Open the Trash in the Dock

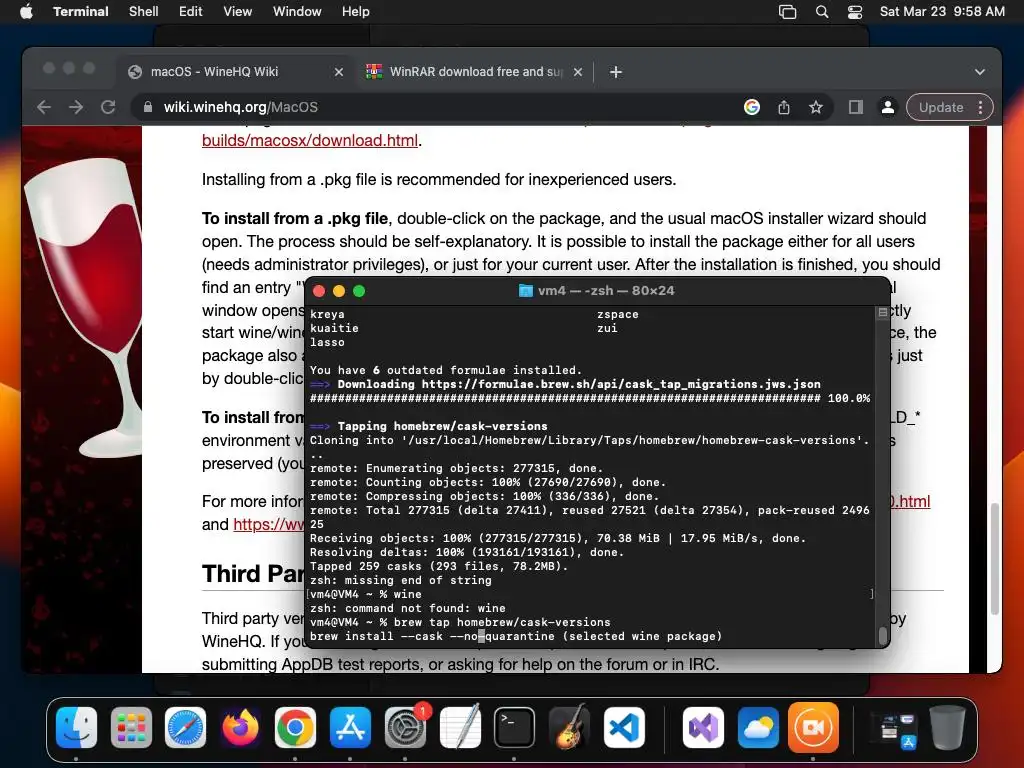click(x=948, y=727)
